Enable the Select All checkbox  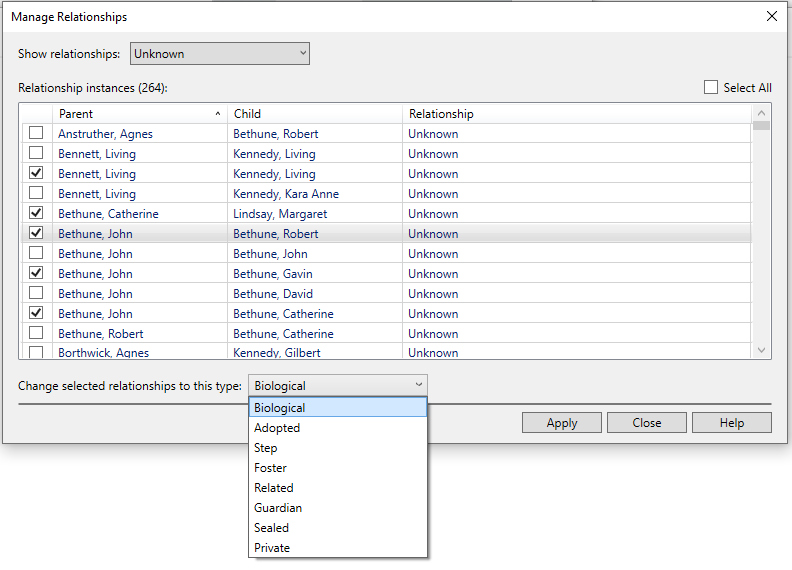(x=711, y=88)
